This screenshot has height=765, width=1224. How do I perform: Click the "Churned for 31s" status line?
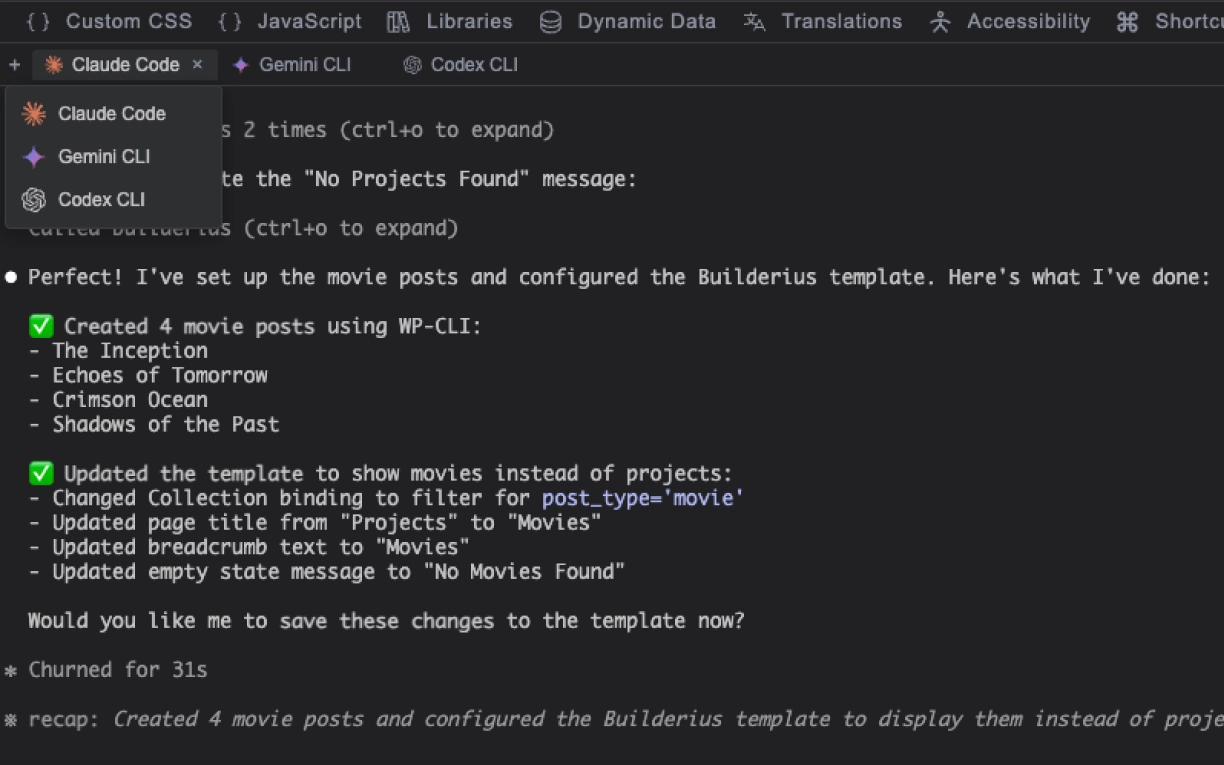click(106, 670)
